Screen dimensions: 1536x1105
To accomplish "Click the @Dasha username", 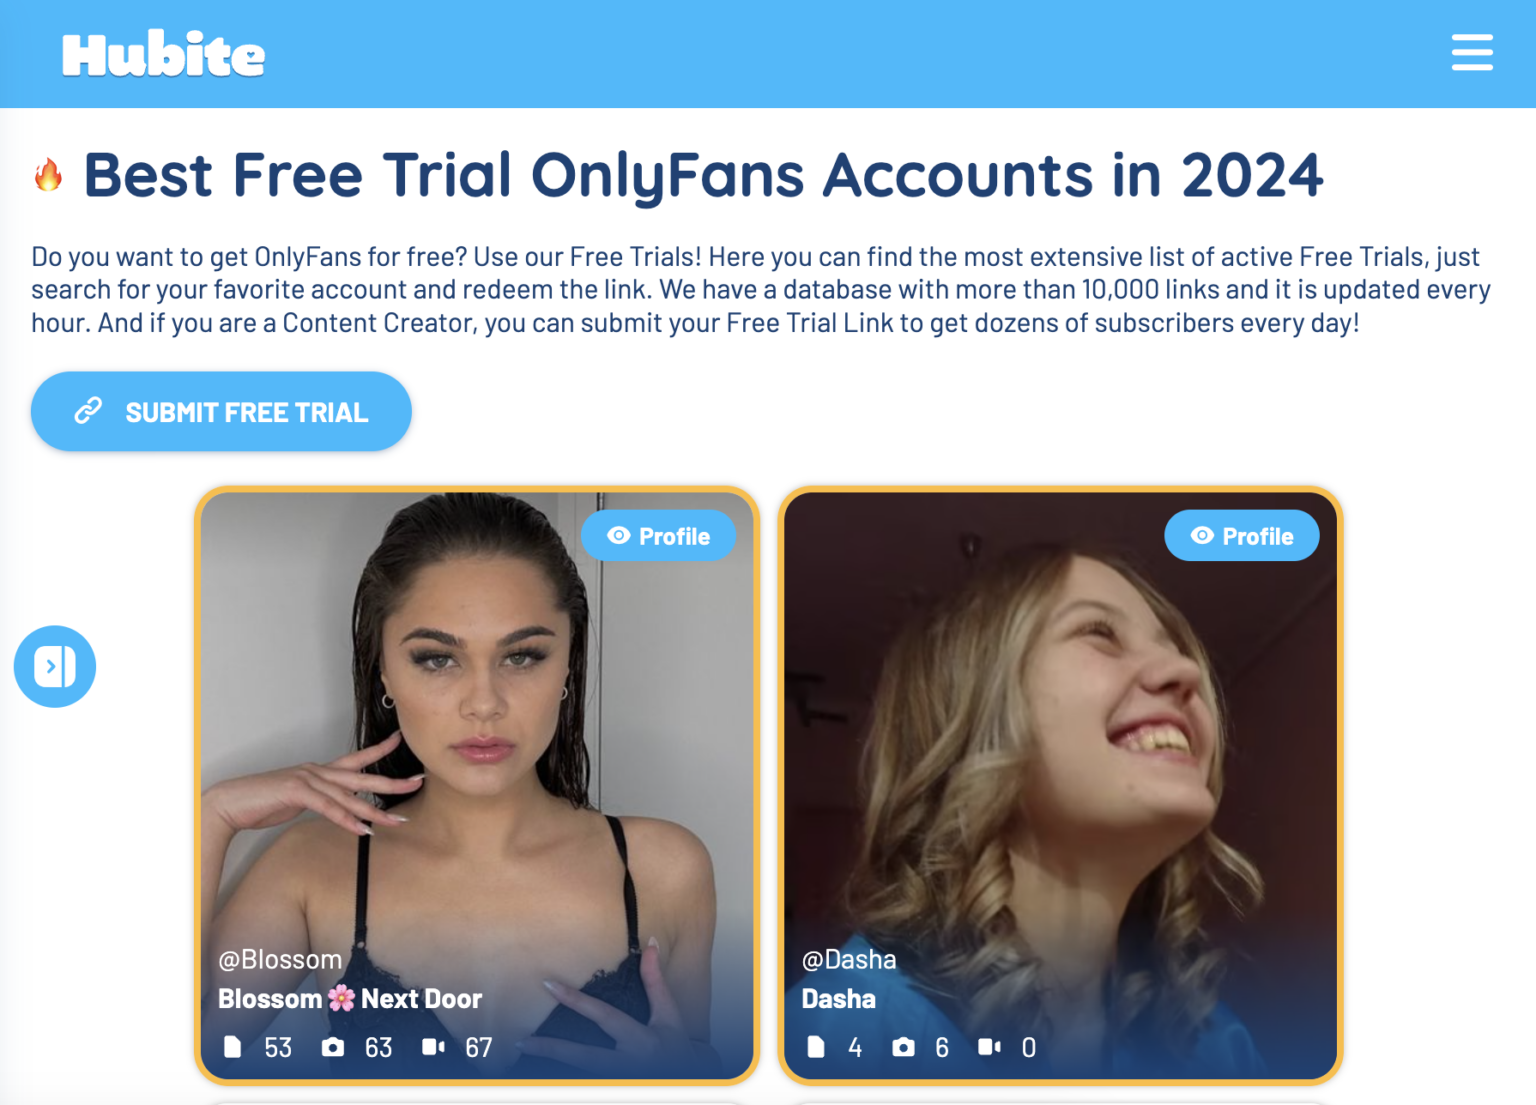I will click(x=849, y=960).
